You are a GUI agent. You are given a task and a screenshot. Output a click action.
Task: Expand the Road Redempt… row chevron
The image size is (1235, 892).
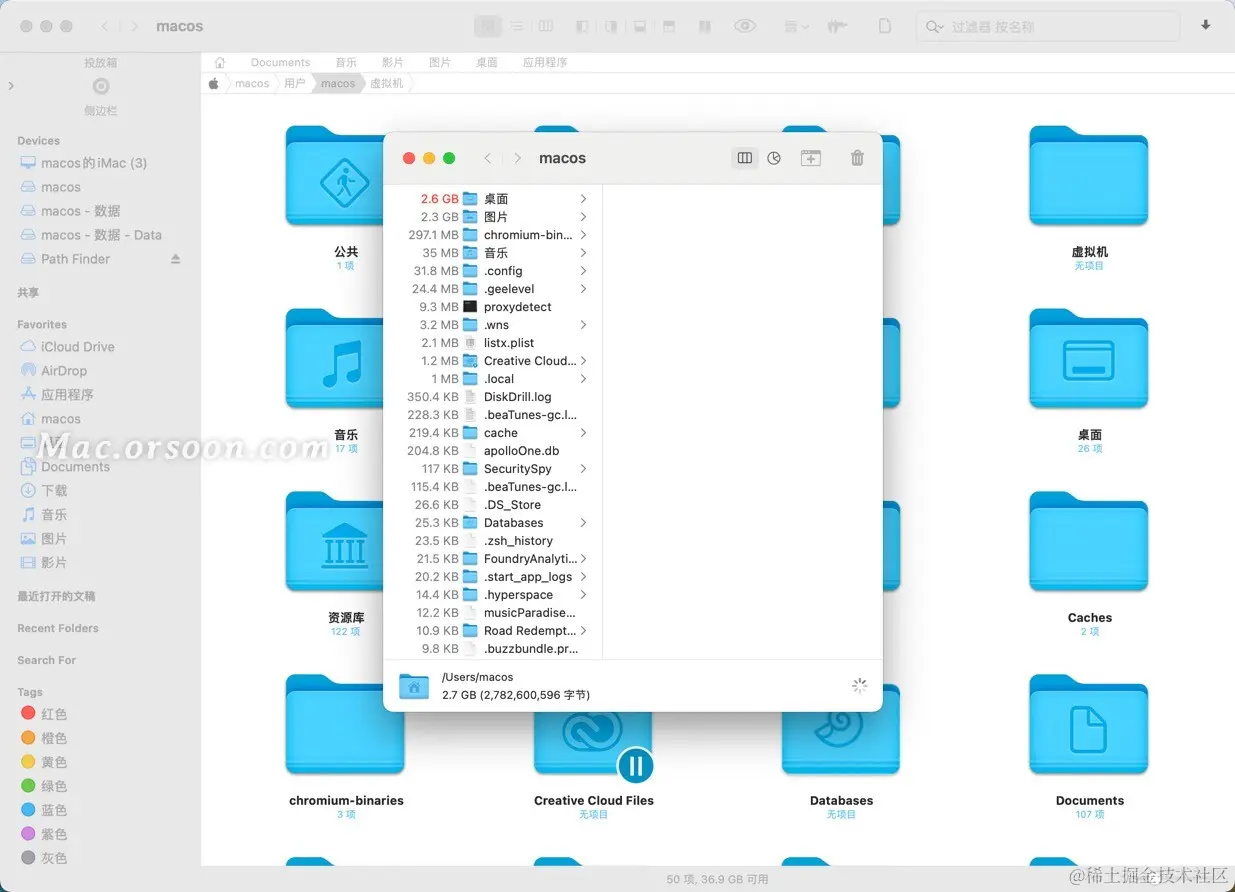(x=583, y=631)
